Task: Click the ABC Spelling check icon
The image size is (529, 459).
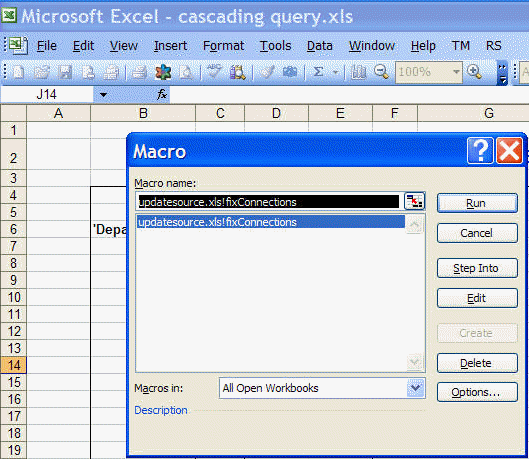Action: 214,71
